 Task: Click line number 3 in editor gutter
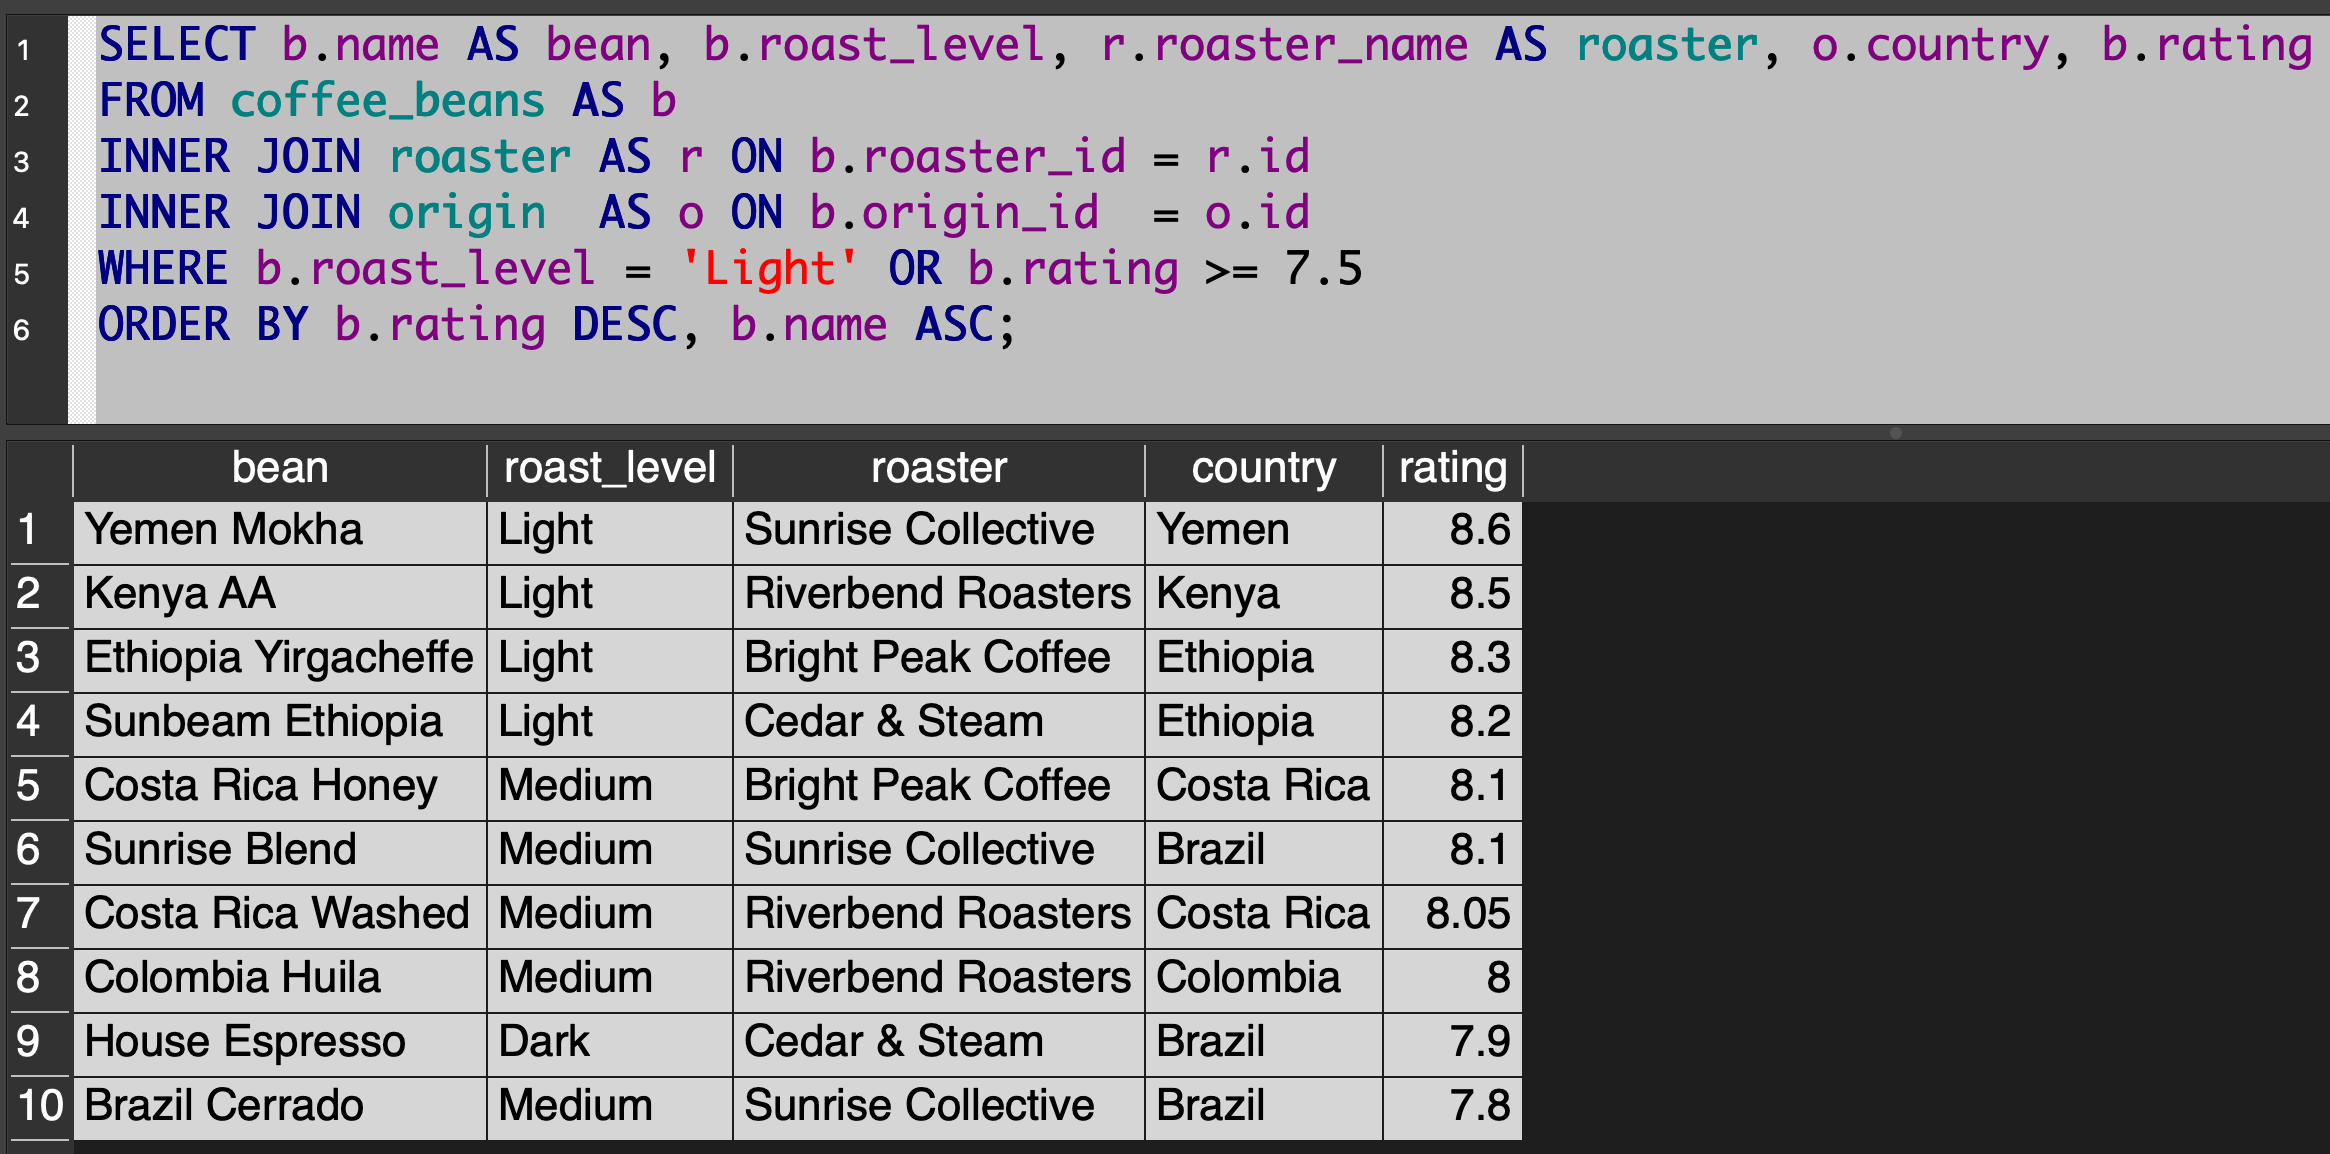click(x=22, y=162)
